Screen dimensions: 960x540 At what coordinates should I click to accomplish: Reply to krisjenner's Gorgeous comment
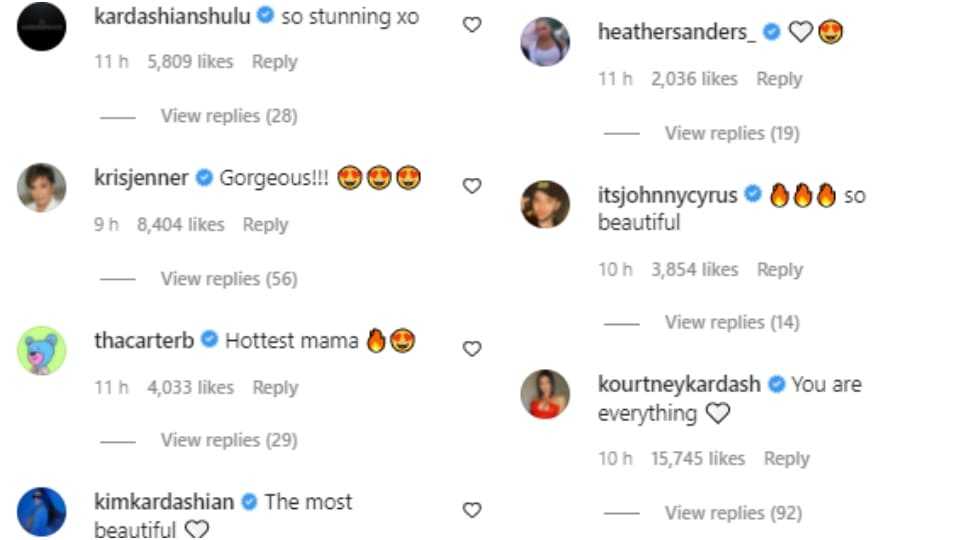265,225
